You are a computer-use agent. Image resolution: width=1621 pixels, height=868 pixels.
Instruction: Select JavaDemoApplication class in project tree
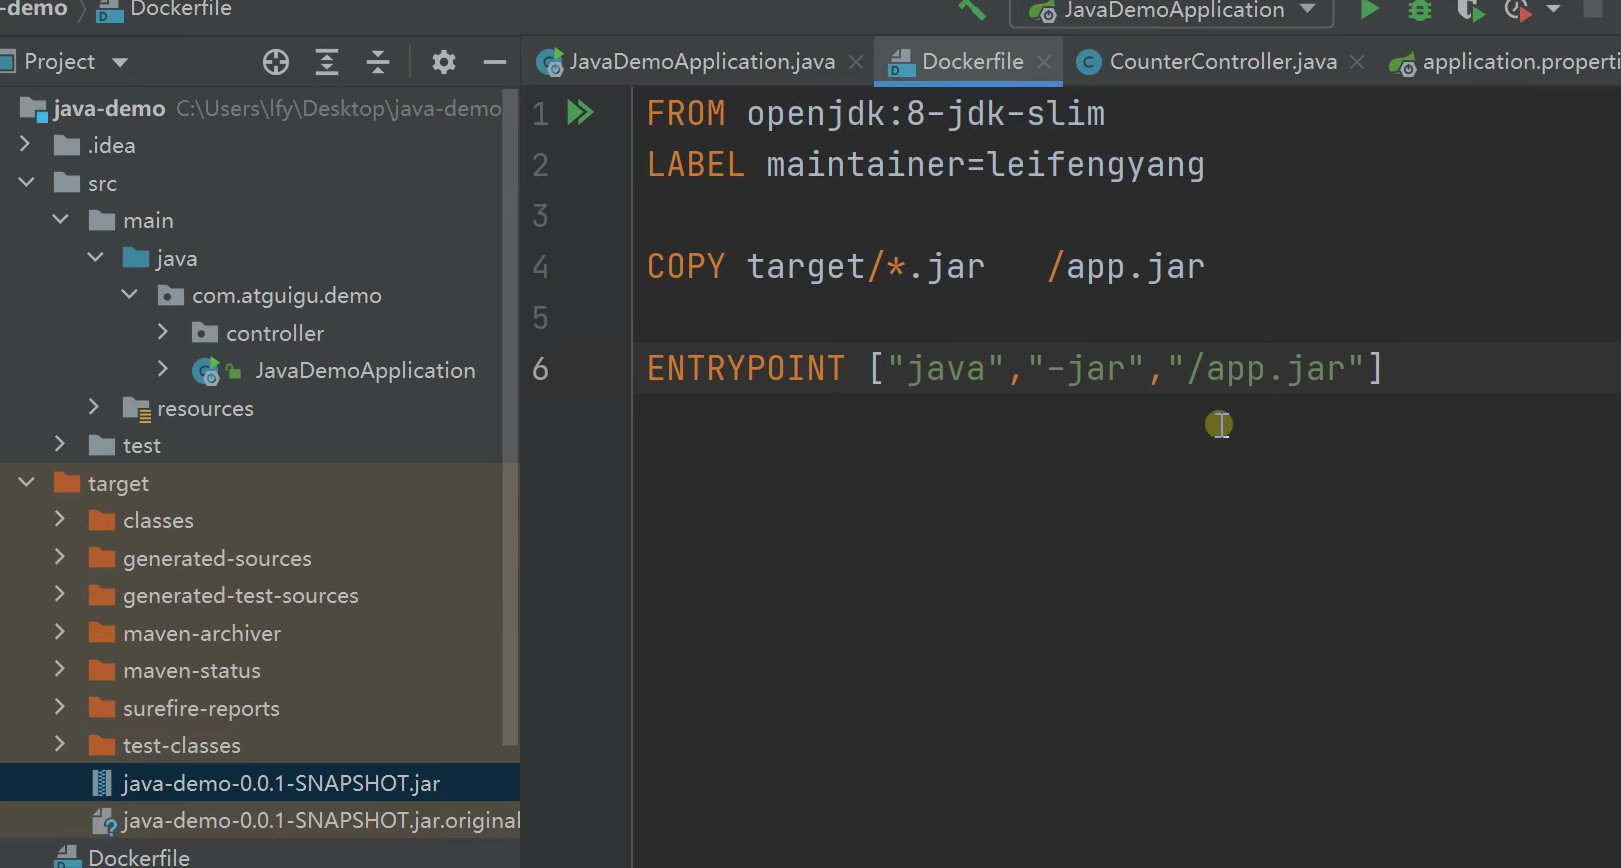pyautogui.click(x=365, y=370)
